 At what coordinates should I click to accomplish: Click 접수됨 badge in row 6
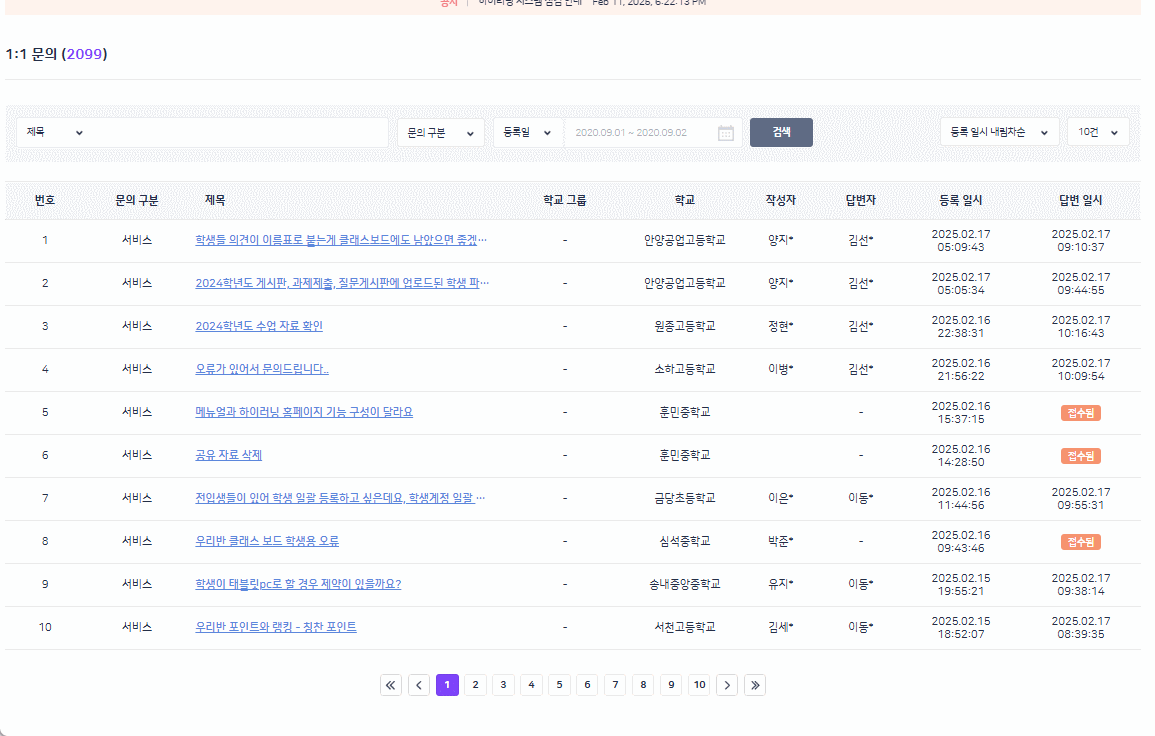click(1080, 456)
